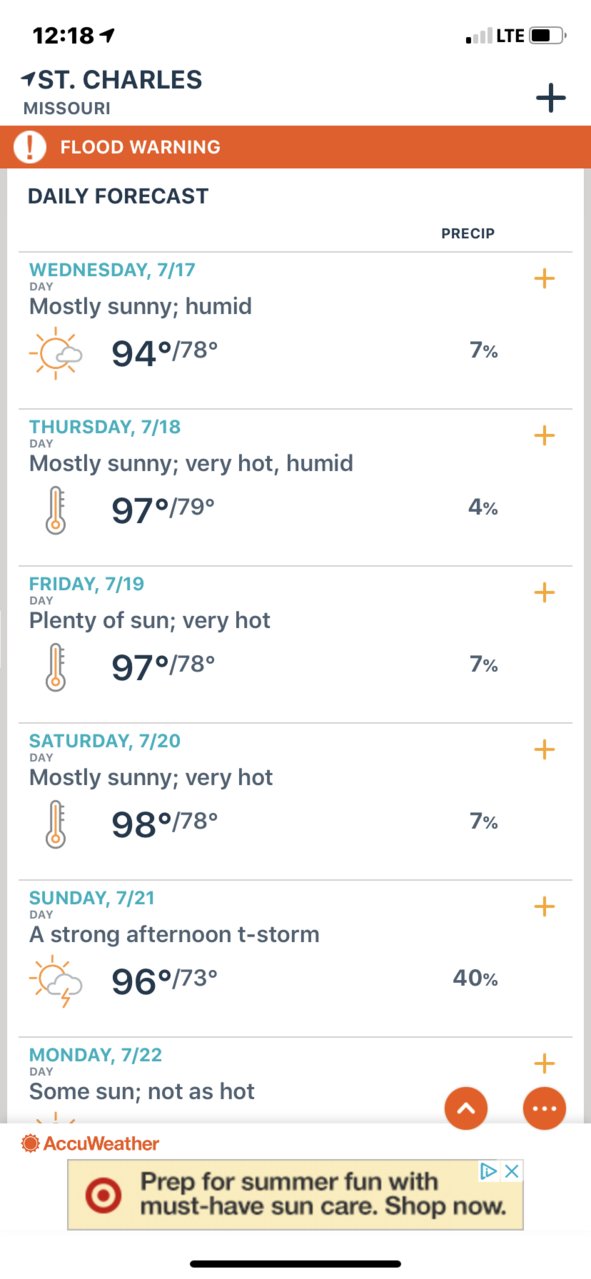The width and height of the screenshot is (591, 1279).
Task: Tap the flood warning exclamation icon
Action: click(30, 147)
